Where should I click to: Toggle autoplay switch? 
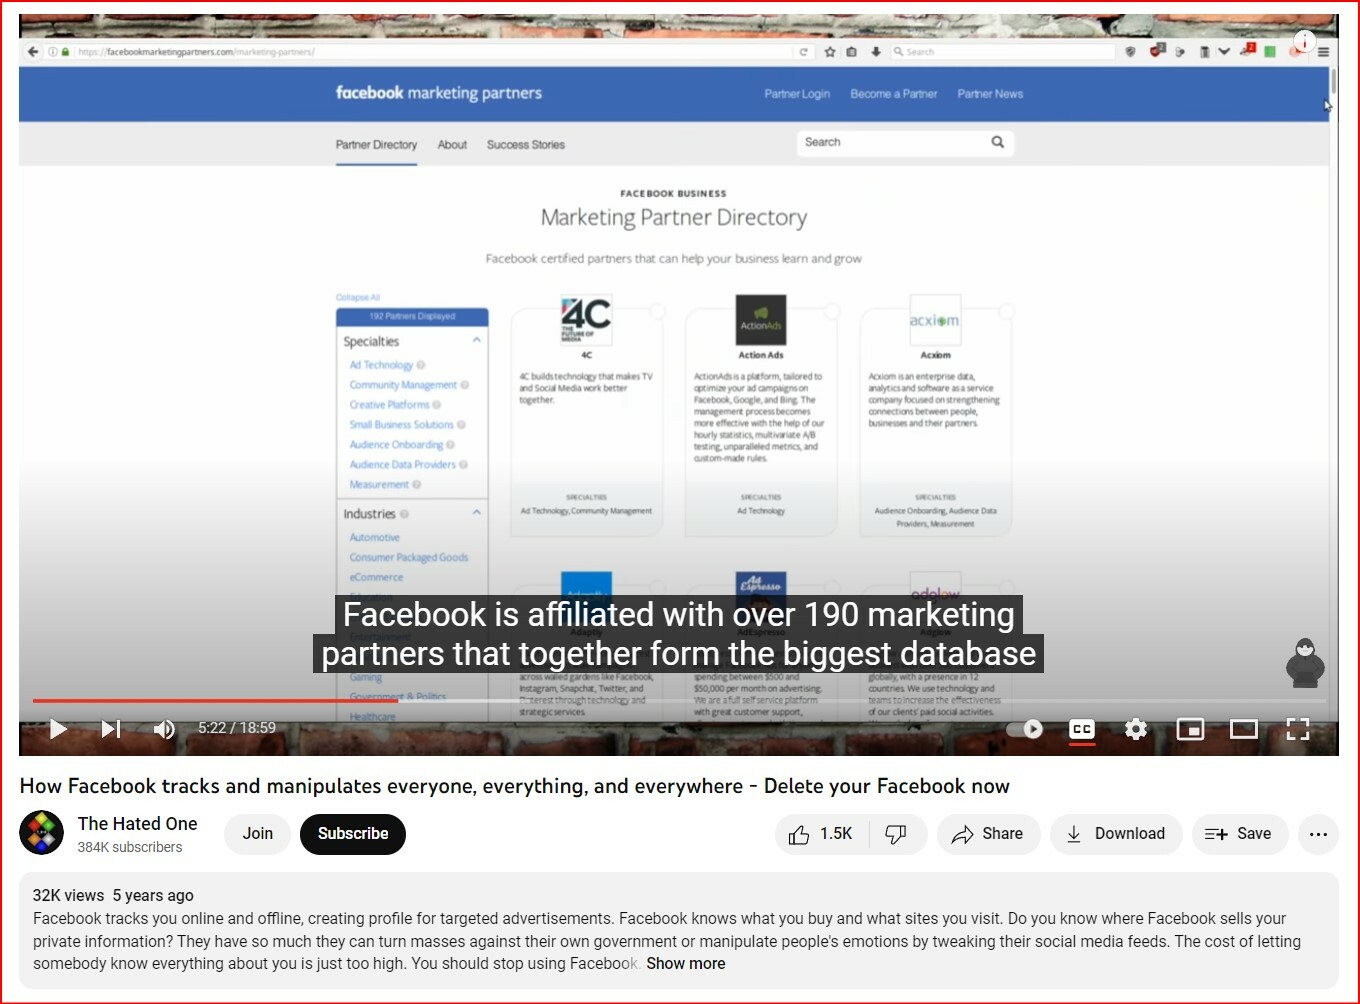(1025, 729)
